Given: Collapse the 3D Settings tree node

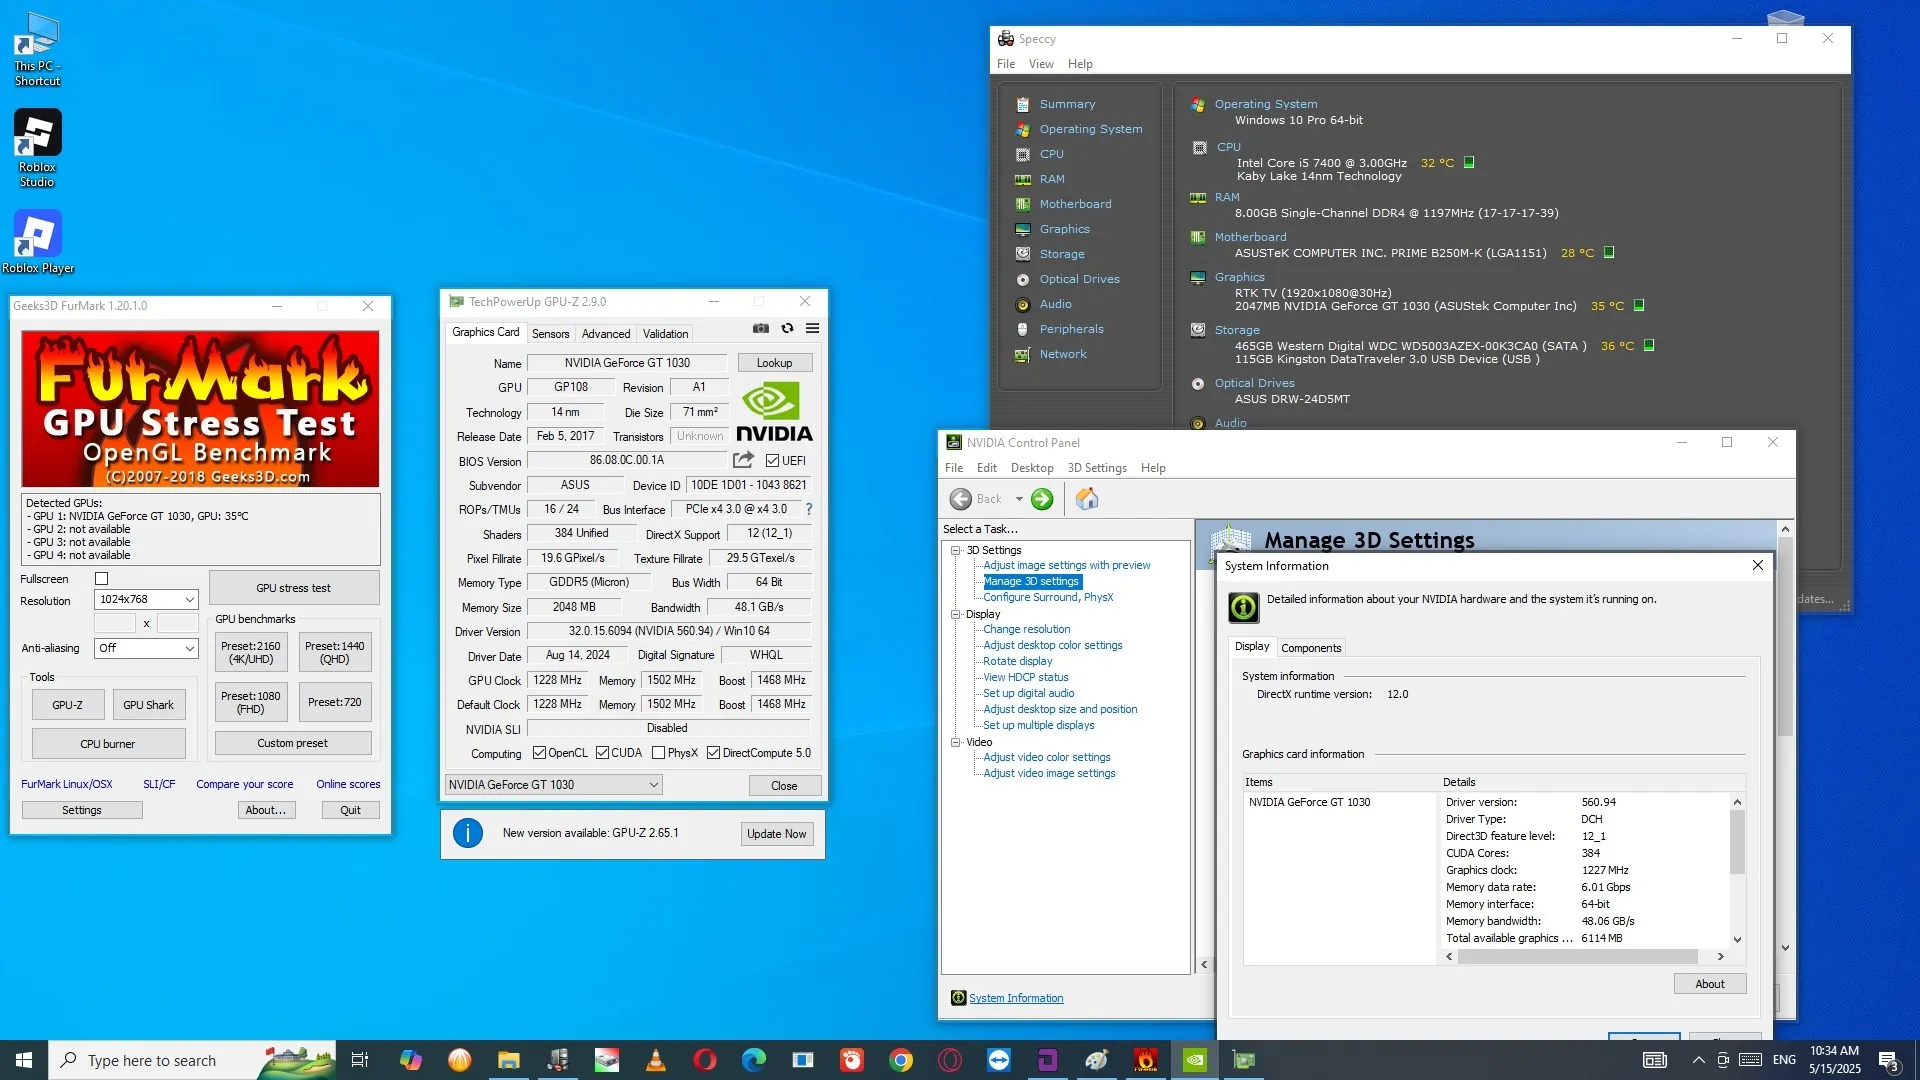Looking at the screenshot, I should click(956, 550).
